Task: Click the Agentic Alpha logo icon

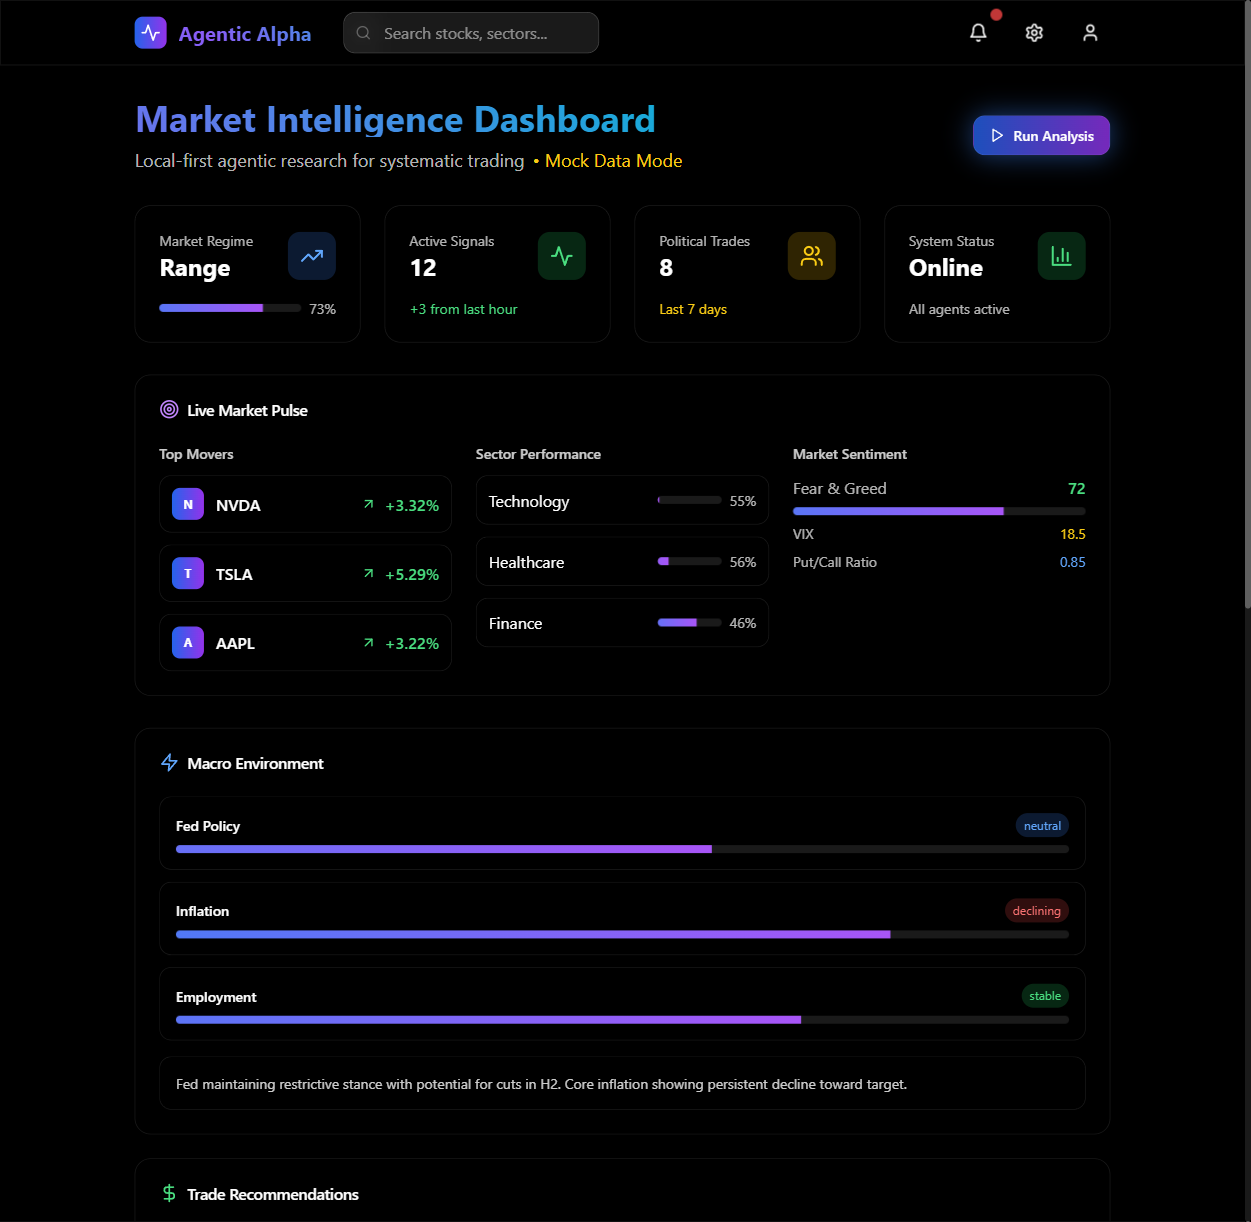Action: coord(151,33)
